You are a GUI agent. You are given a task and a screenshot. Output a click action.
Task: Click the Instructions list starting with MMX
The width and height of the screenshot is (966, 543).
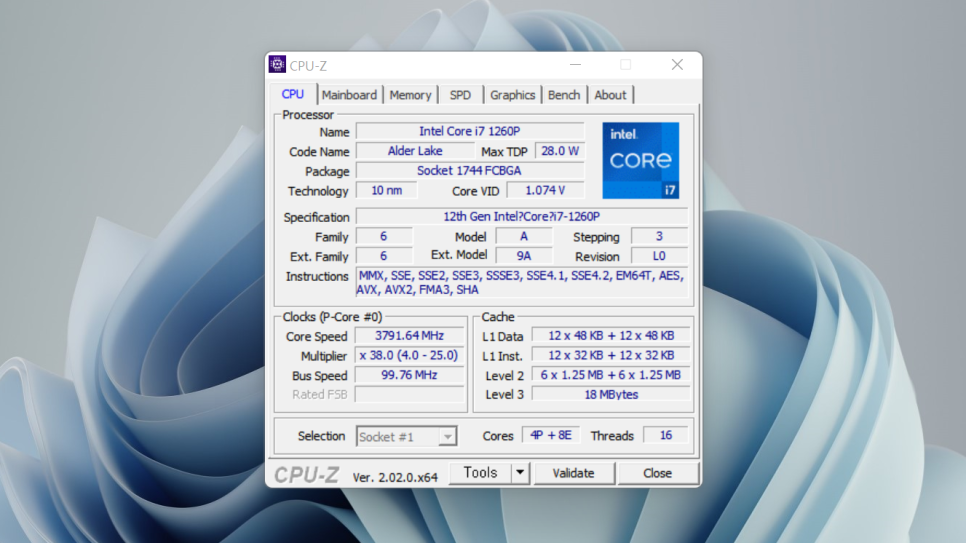pos(522,282)
